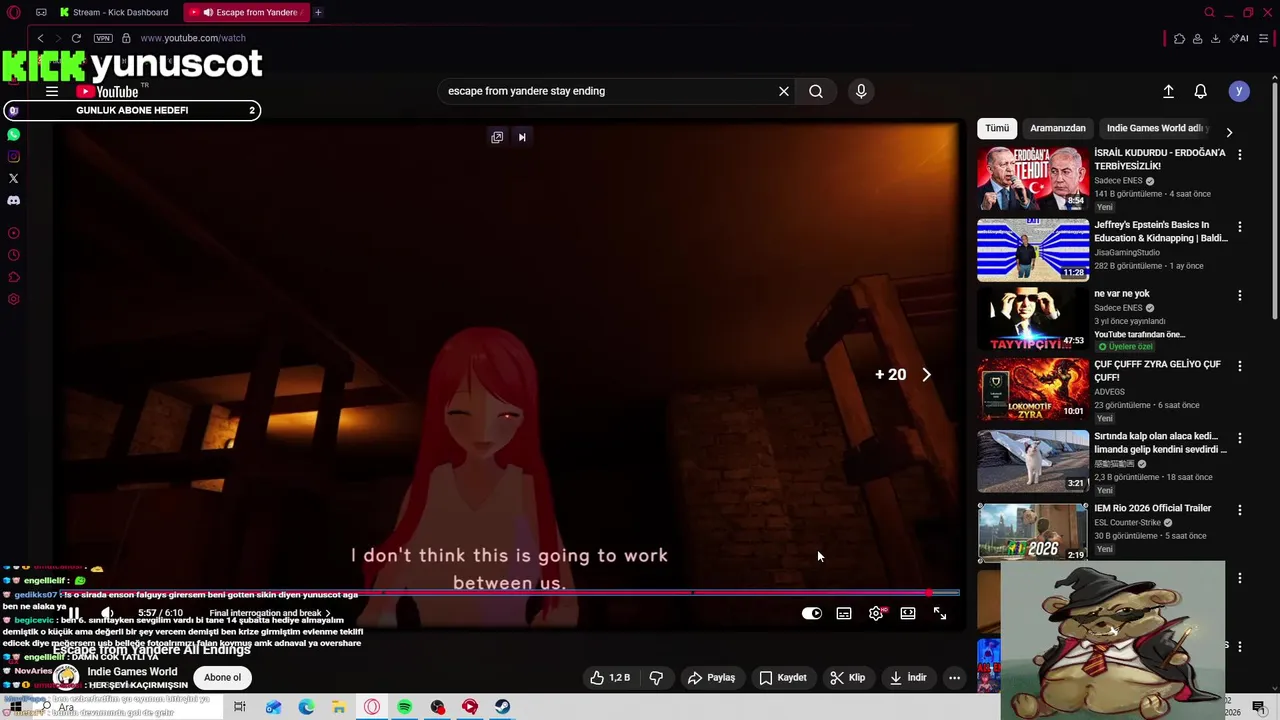Open Spotify from the Windows taskbar
Viewport: 1280px width, 720px height.
point(405,707)
